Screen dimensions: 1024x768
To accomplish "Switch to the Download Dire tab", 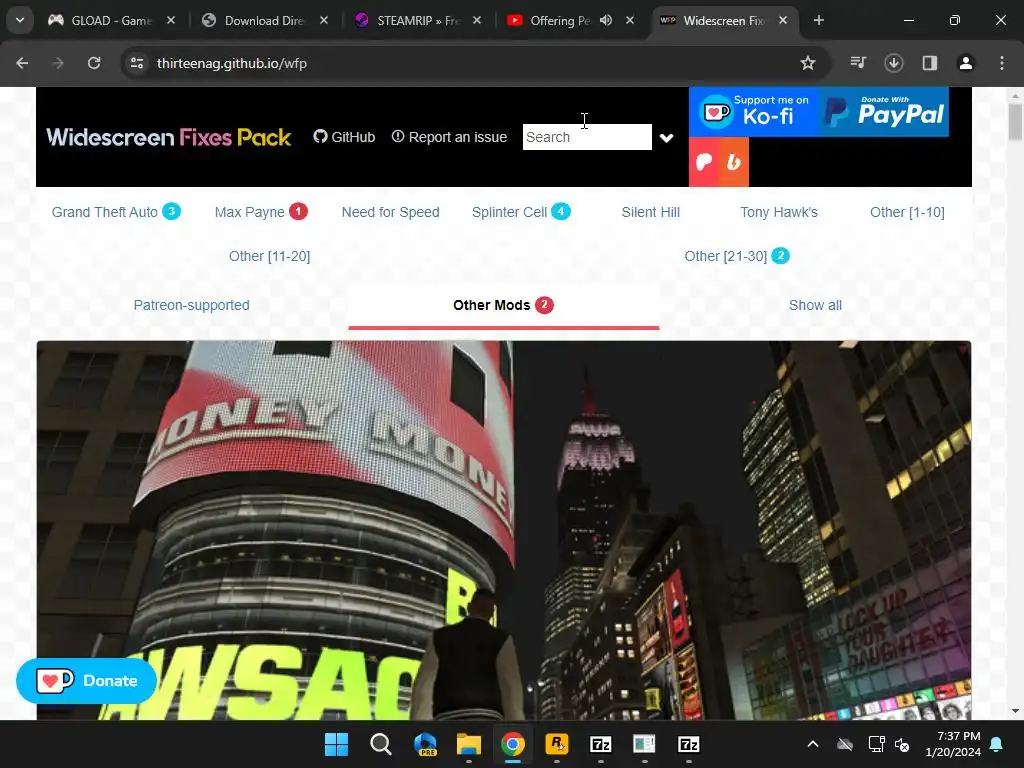I will pos(264,20).
